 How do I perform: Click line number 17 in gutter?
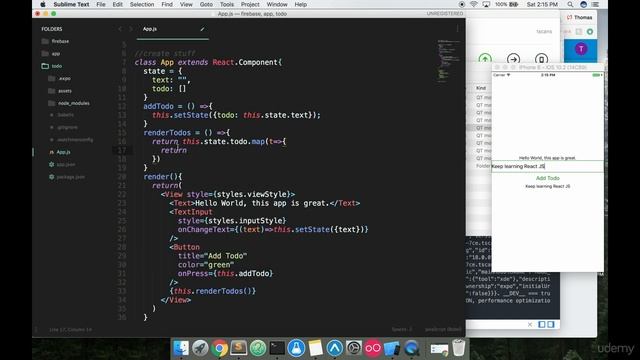coord(122,150)
